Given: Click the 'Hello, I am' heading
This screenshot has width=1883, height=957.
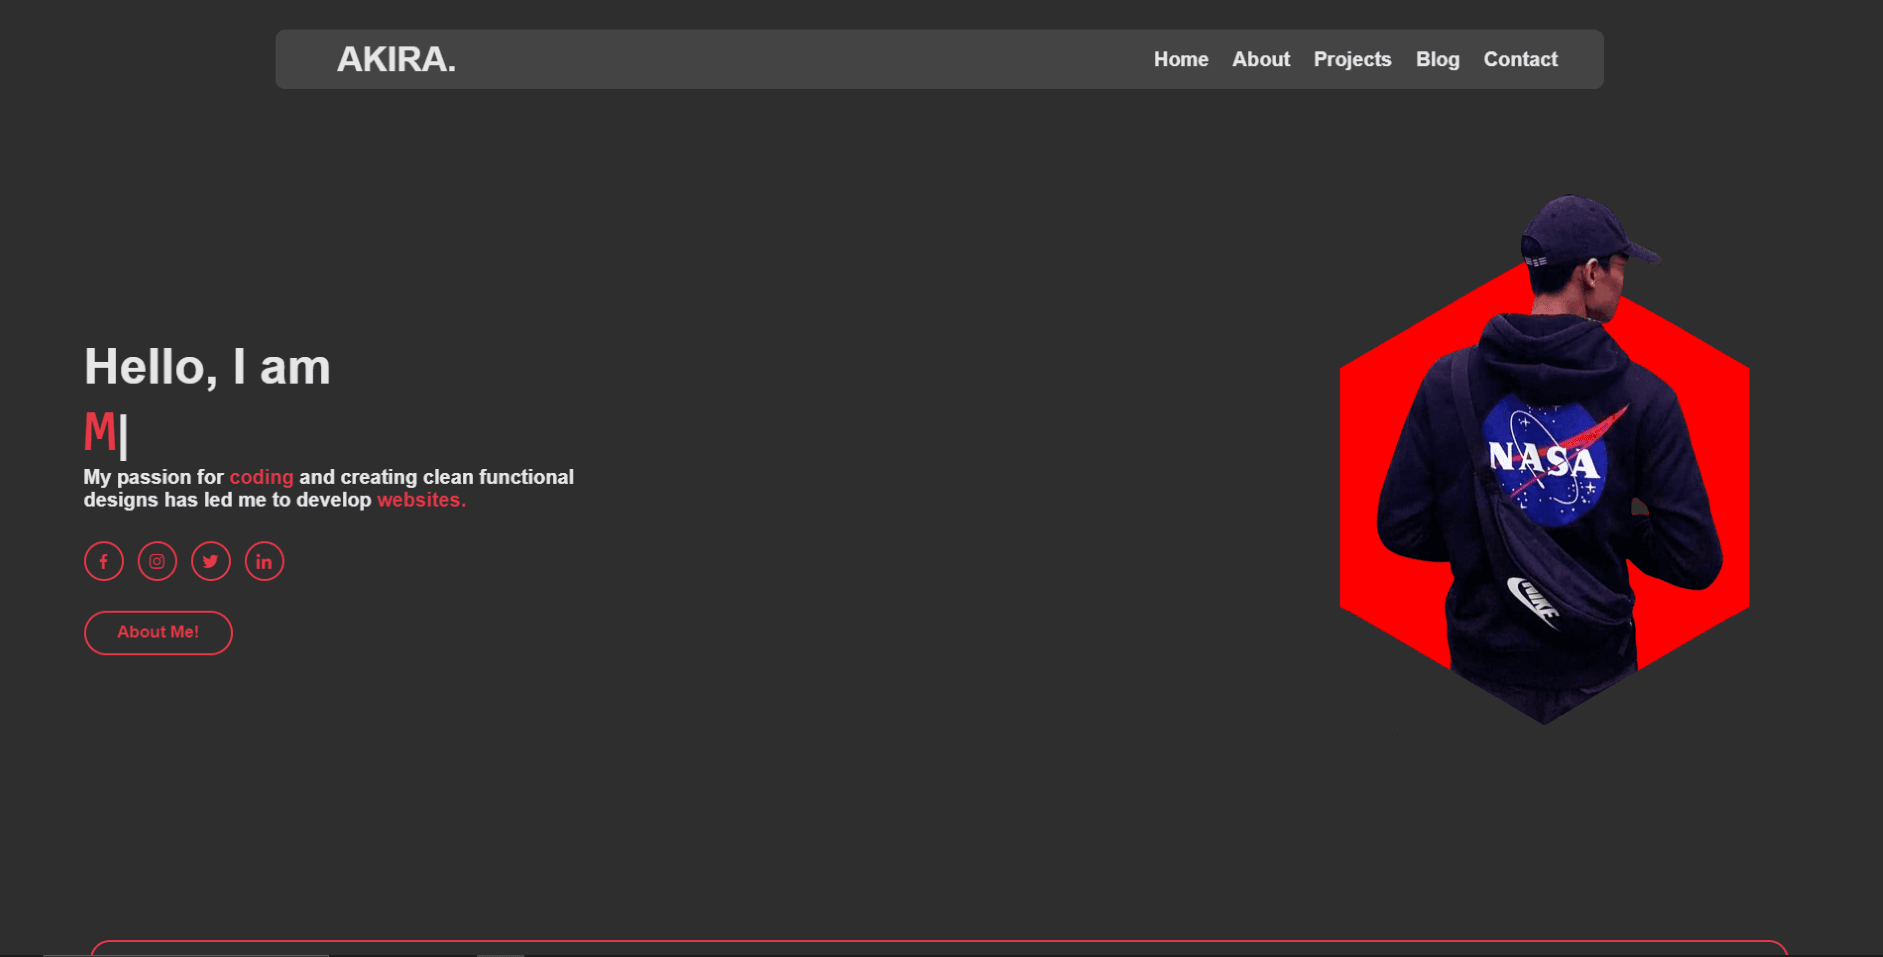Looking at the screenshot, I should (x=207, y=367).
